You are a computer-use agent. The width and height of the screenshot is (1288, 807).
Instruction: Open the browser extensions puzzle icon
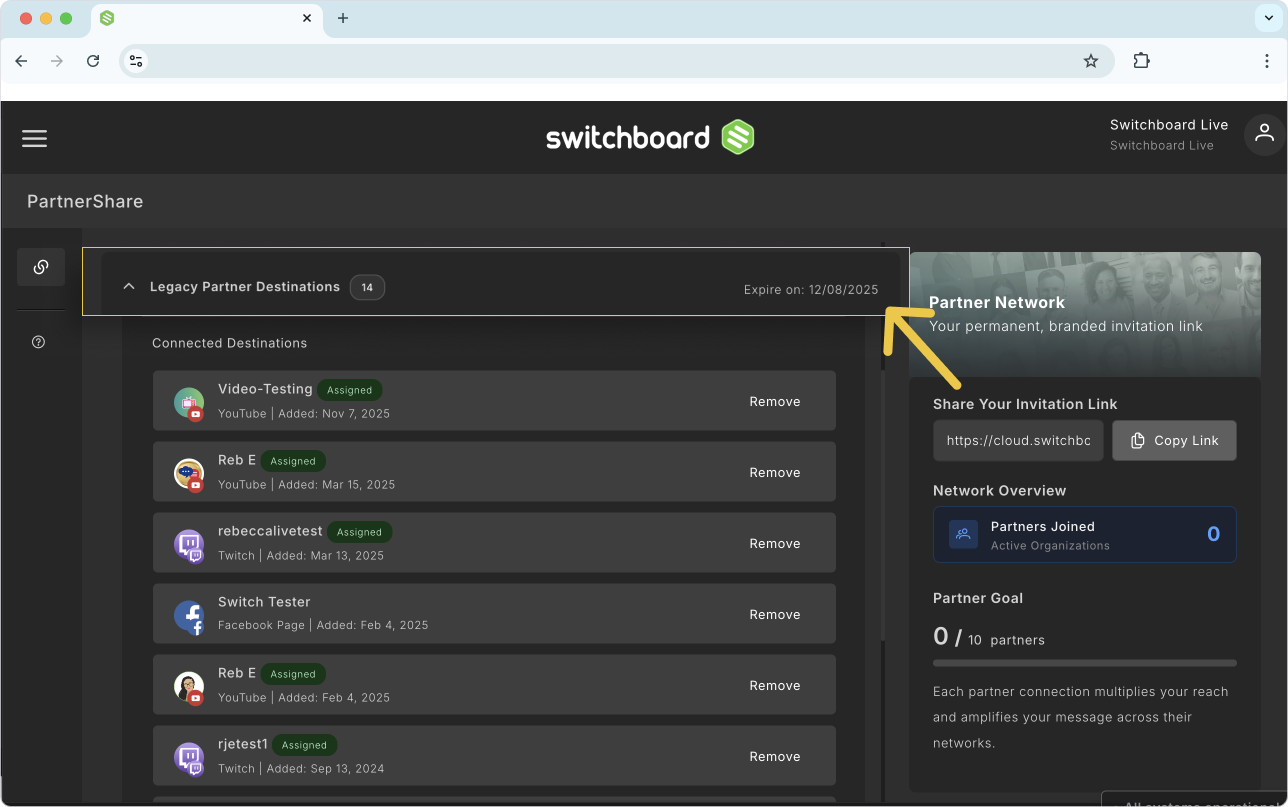[1141, 61]
